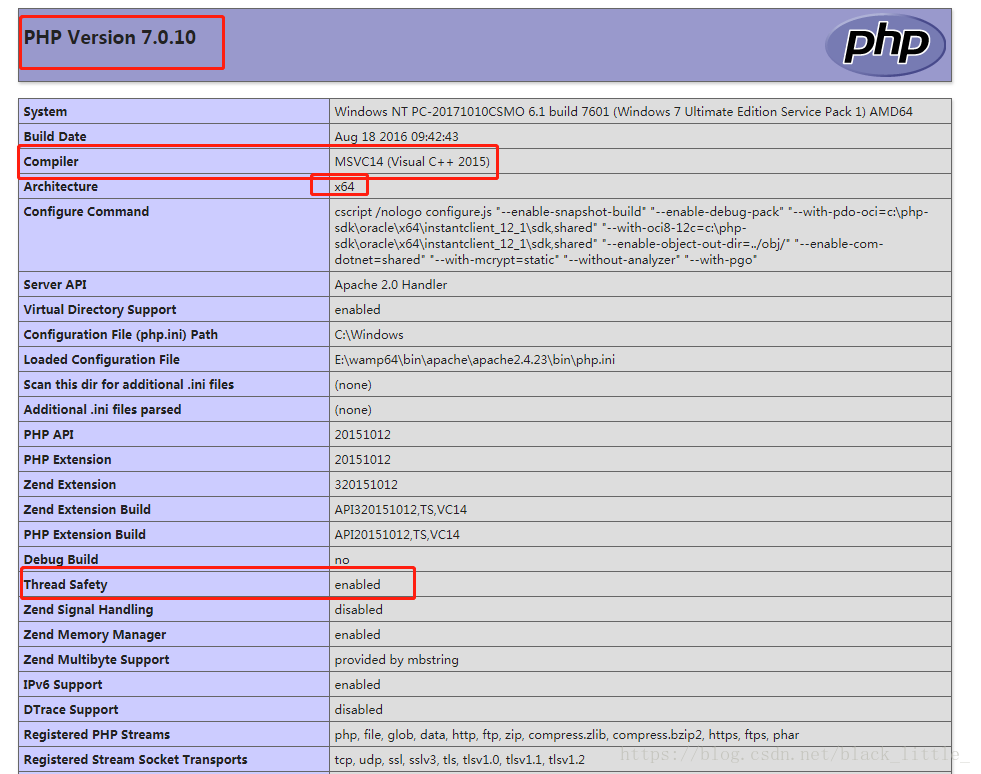Click '(none)' value for scan dir row
Image resolution: width=981 pixels, height=774 pixels.
tap(353, 385)
